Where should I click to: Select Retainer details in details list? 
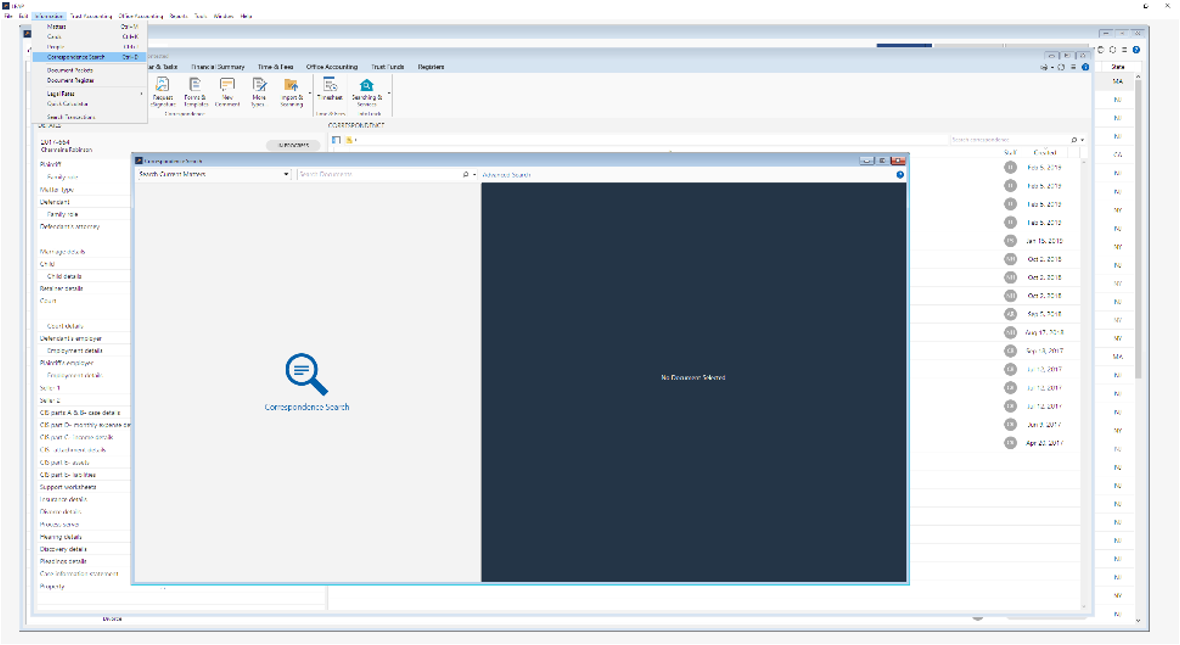pyautogui.click(x=62, y=288)
